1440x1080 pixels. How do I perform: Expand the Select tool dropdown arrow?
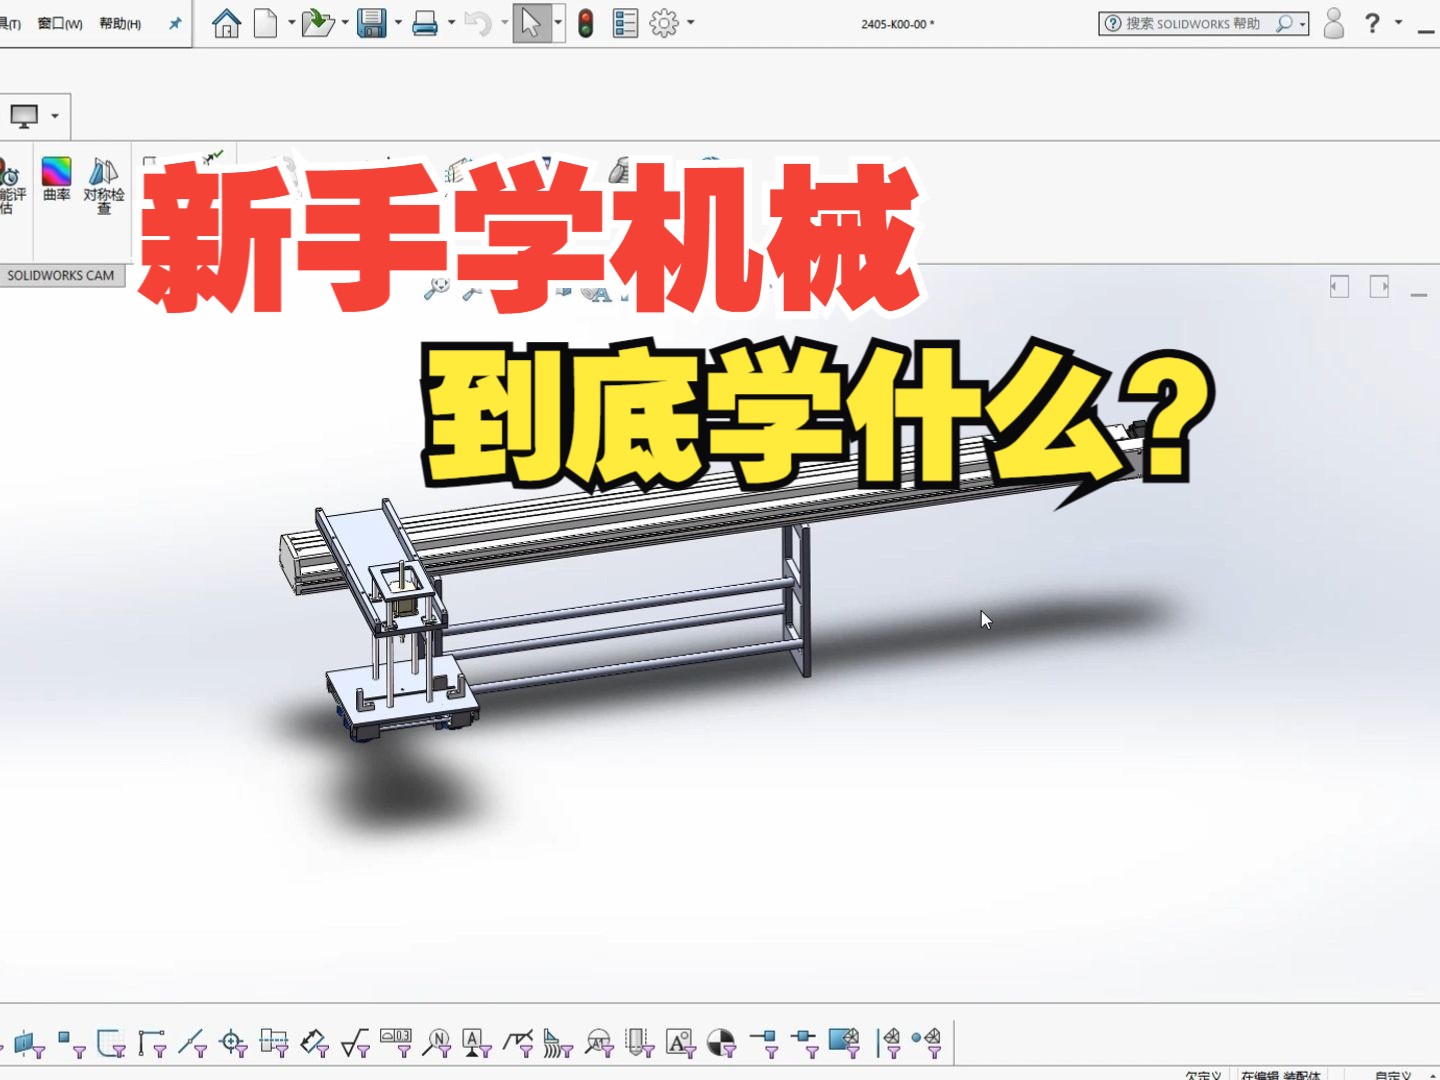point(558,23)
